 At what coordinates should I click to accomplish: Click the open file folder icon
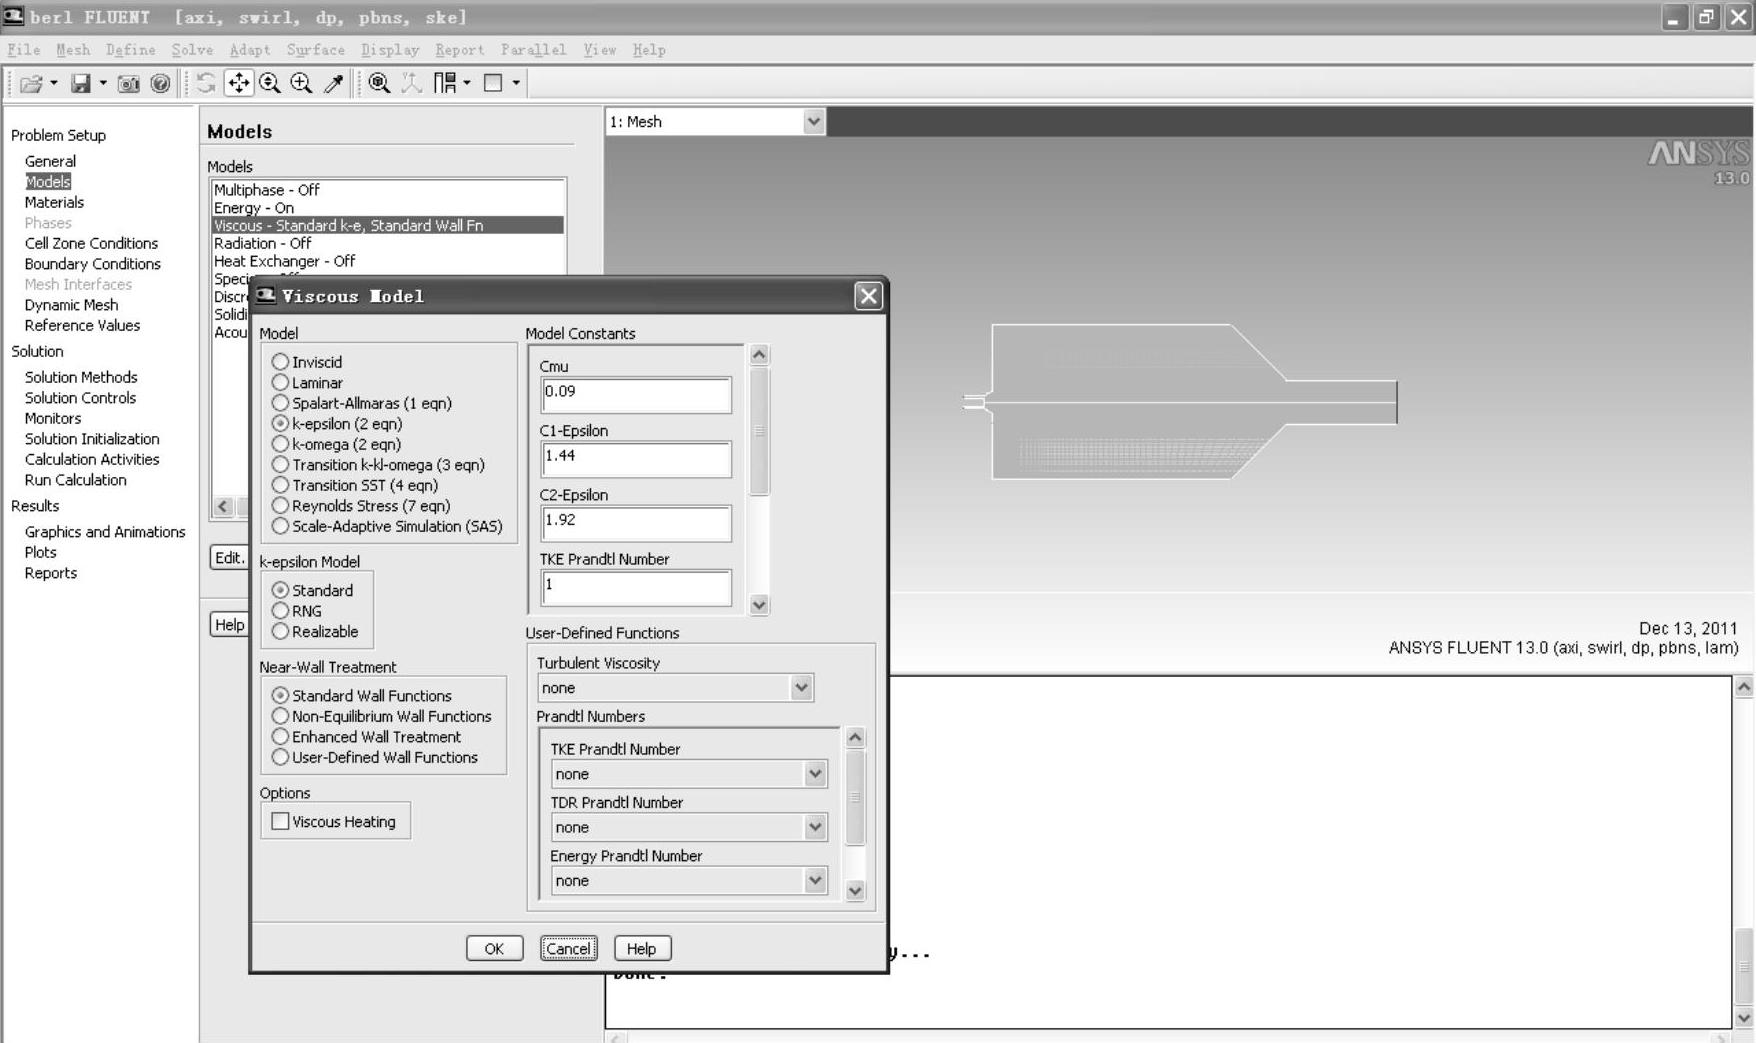[31, 84]
